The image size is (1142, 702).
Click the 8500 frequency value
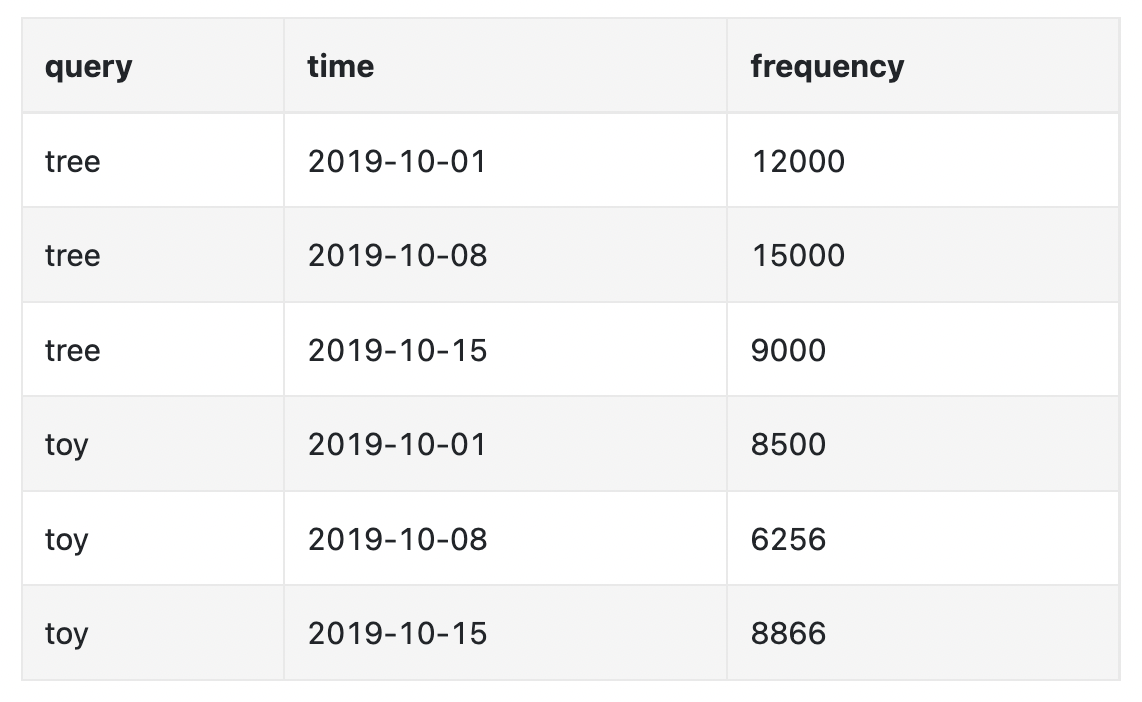click(788, 444)
